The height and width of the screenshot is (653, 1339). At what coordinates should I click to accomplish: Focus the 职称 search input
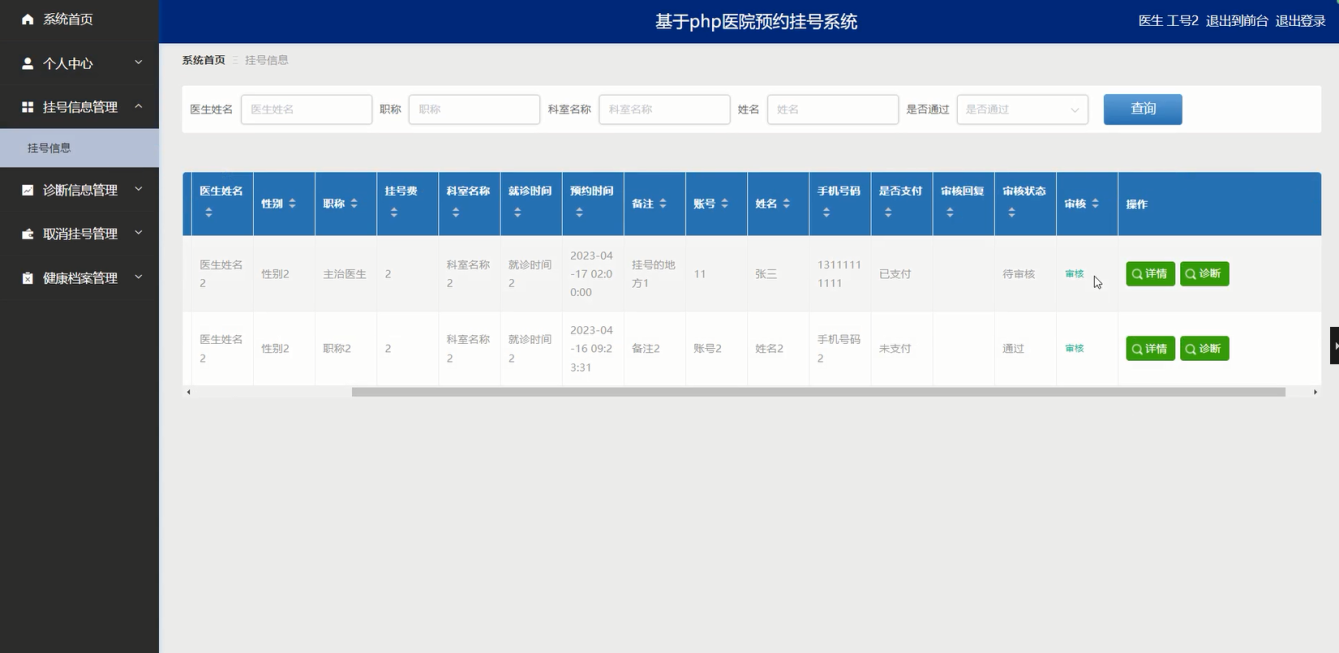coord(474,109)
